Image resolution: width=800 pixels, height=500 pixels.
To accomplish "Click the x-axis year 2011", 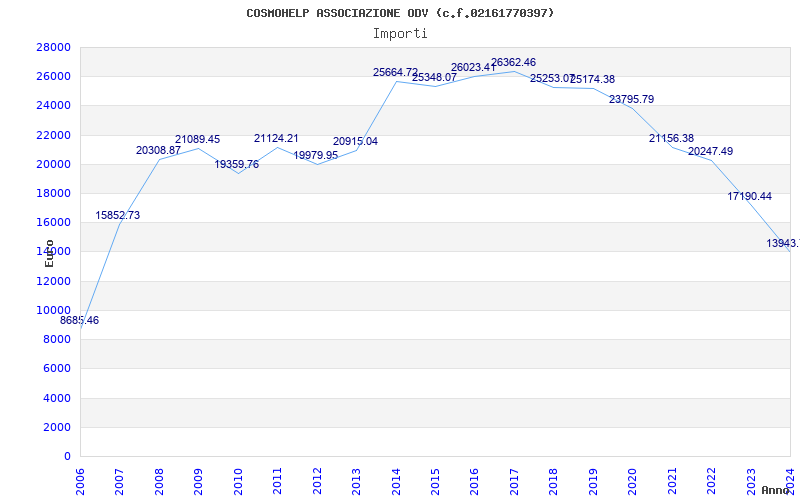I will pos(277,480).
